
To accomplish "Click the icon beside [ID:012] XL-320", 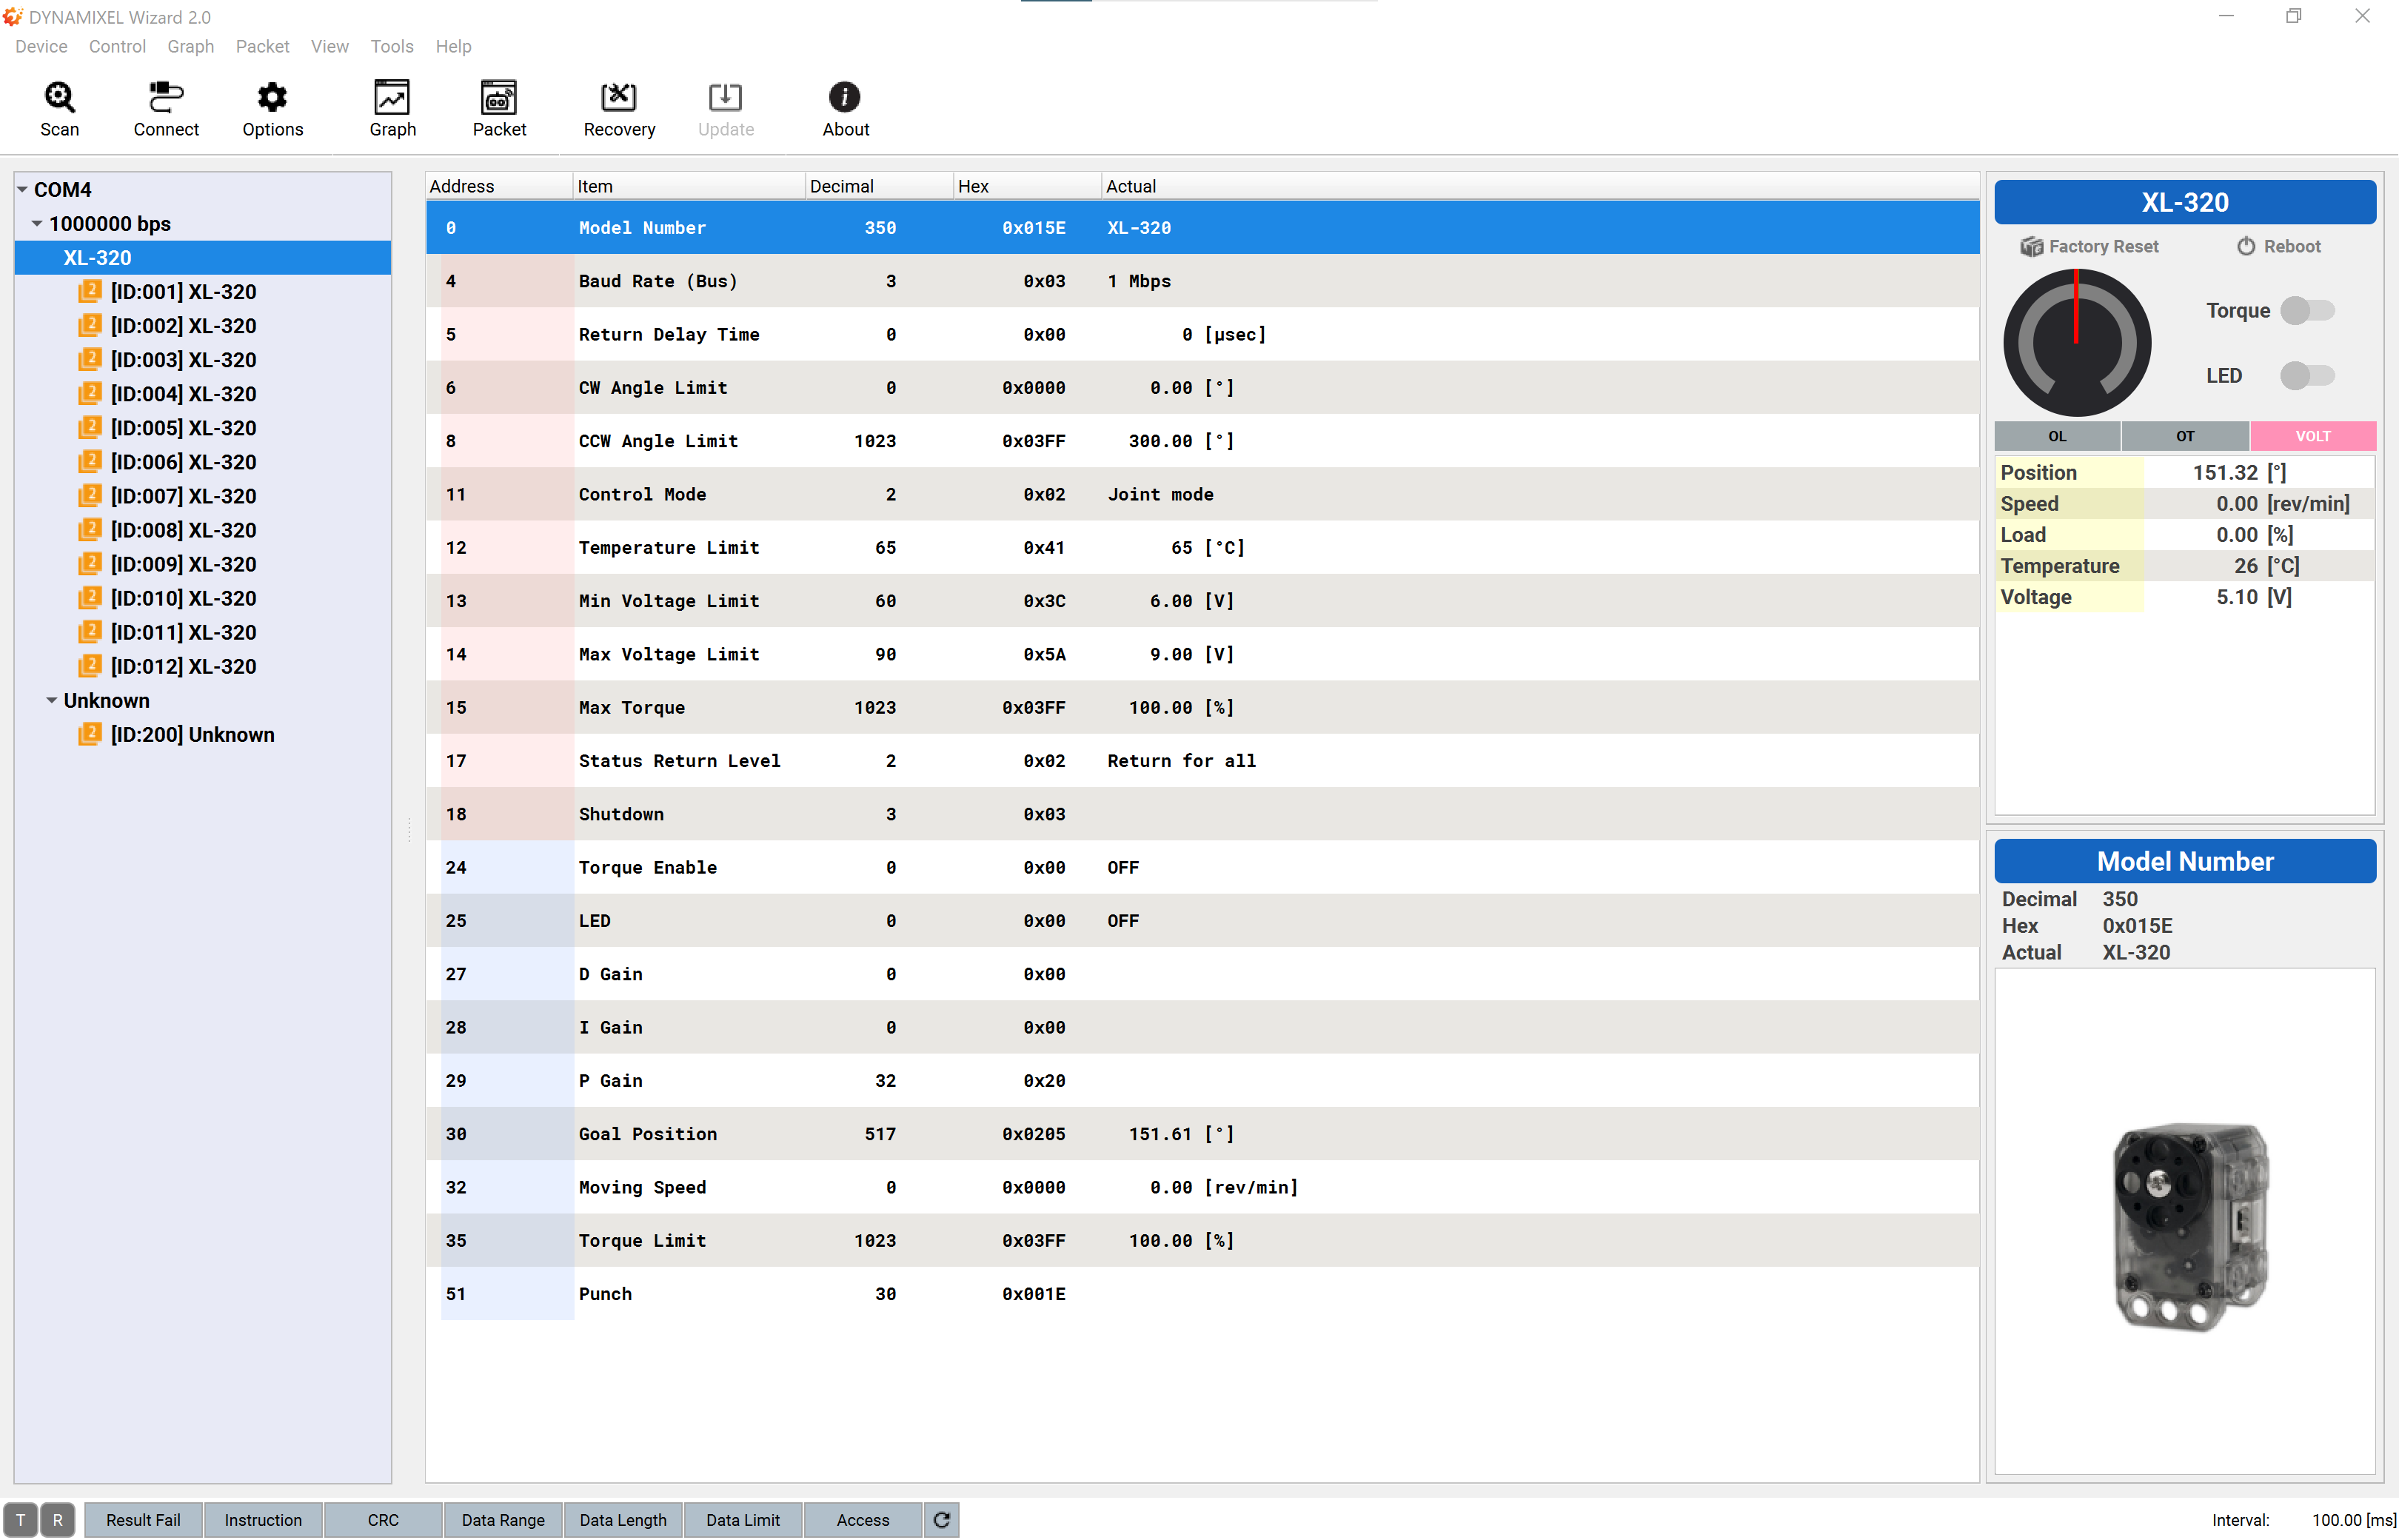I will click(90, 665).
